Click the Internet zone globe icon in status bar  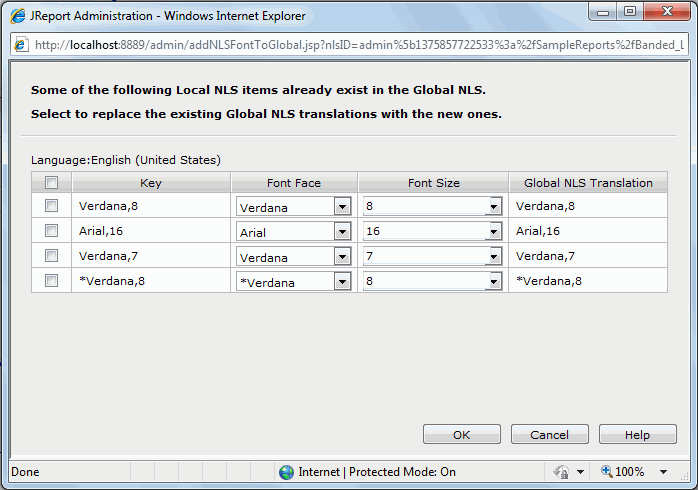286,472
